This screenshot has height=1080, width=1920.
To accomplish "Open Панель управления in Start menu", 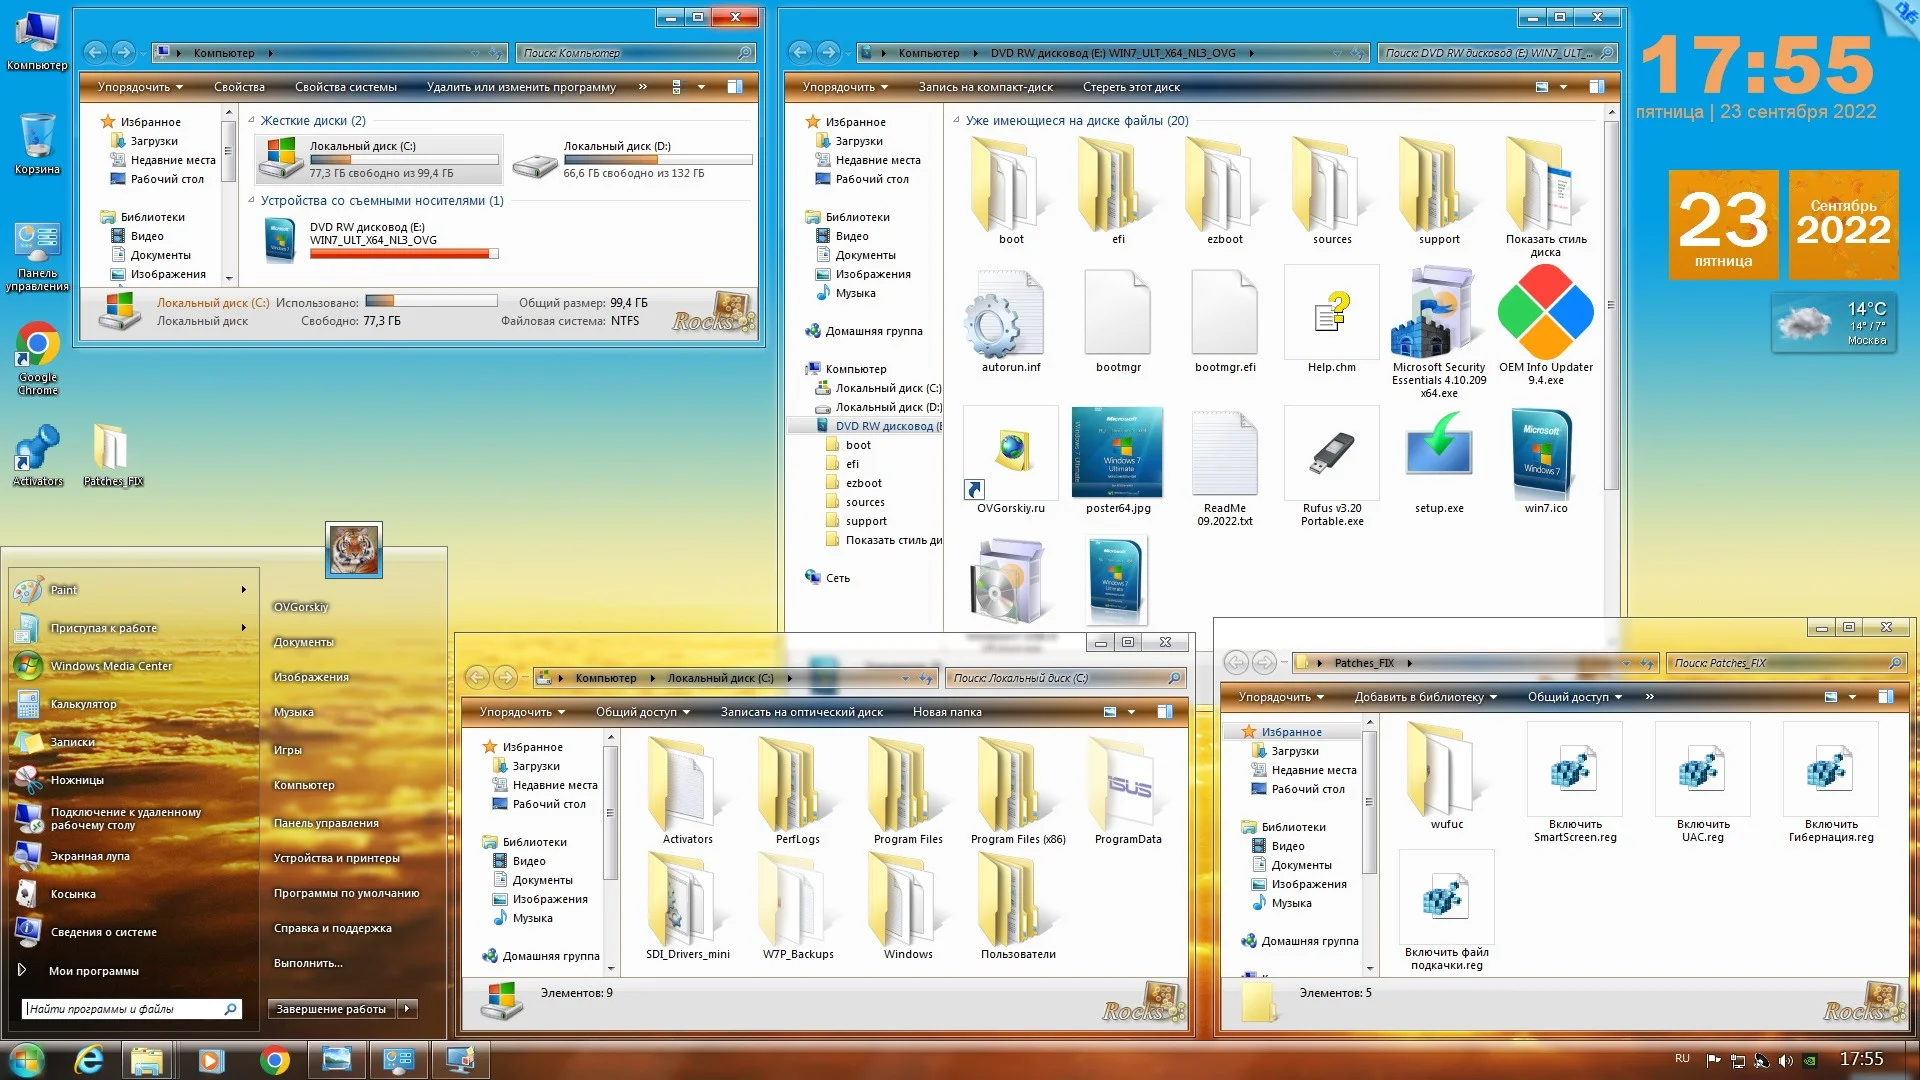I will point(326,823).
